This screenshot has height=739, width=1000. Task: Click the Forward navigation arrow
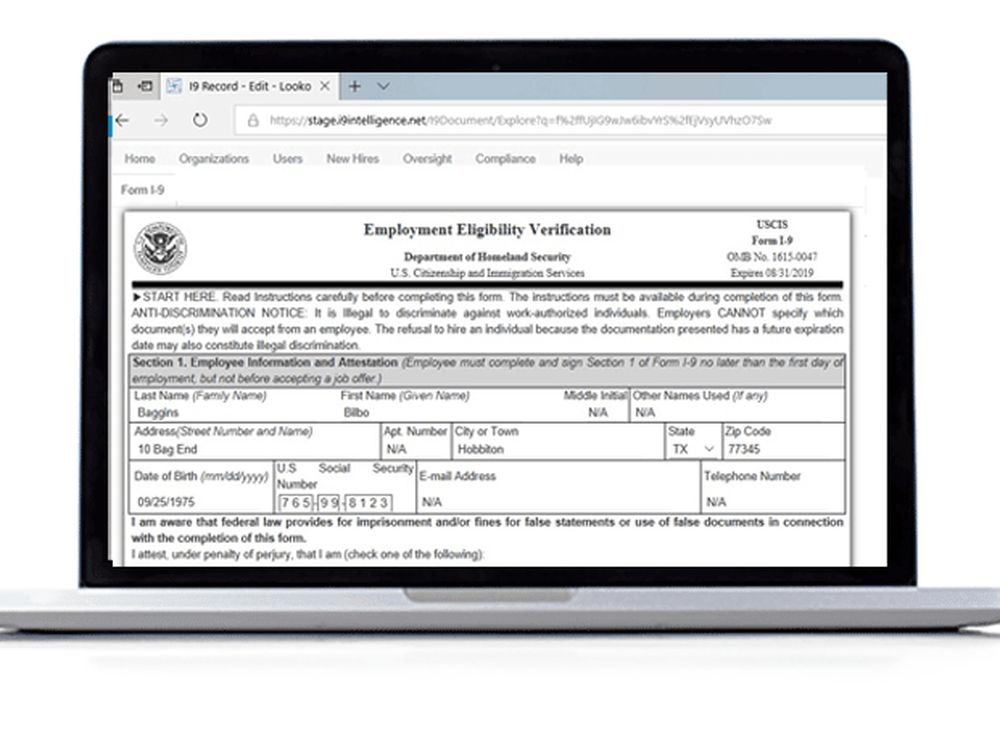(x=159, y=119)
